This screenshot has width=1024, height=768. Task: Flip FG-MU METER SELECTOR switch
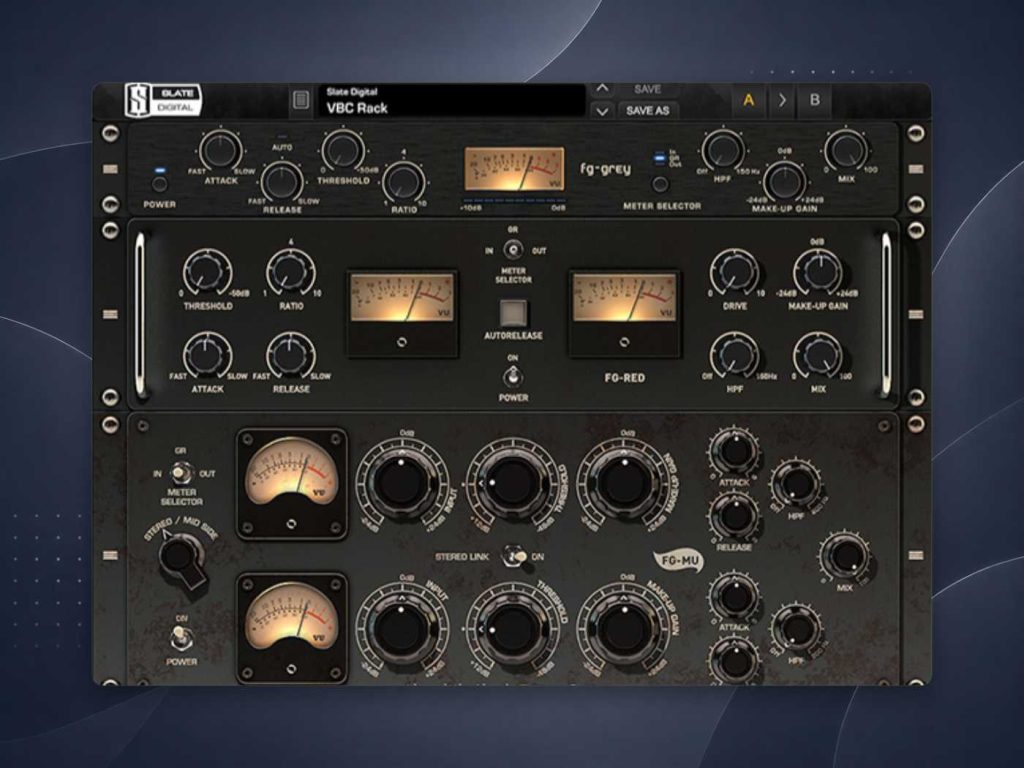point(181,472)
